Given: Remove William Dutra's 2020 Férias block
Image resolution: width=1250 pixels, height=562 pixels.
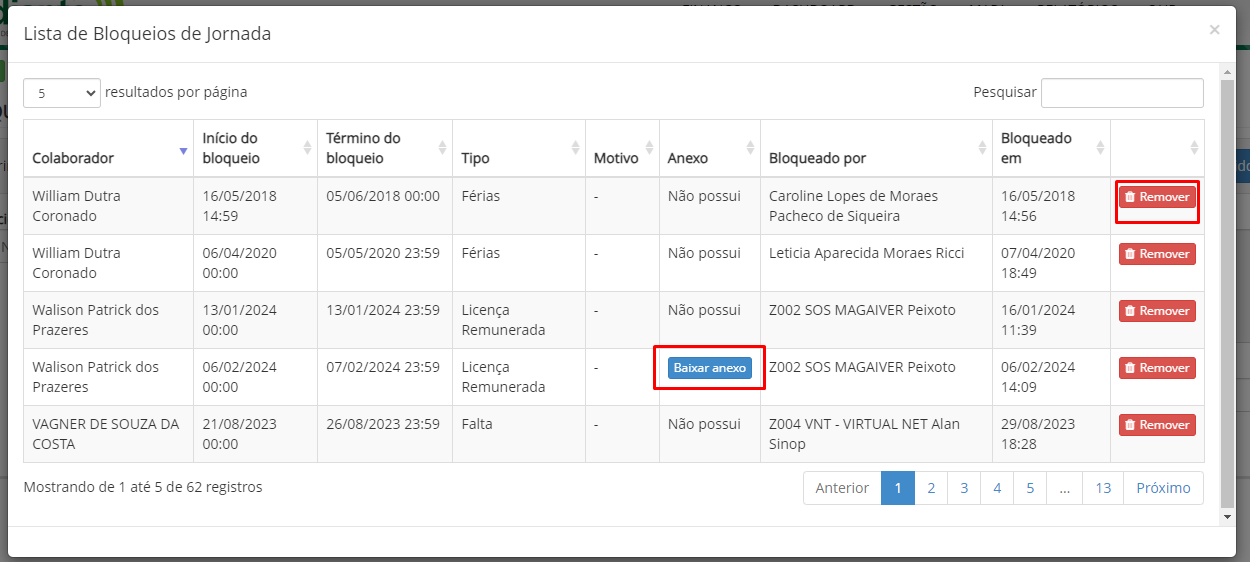Looking at the screenshot, I should coord(1157,254).
